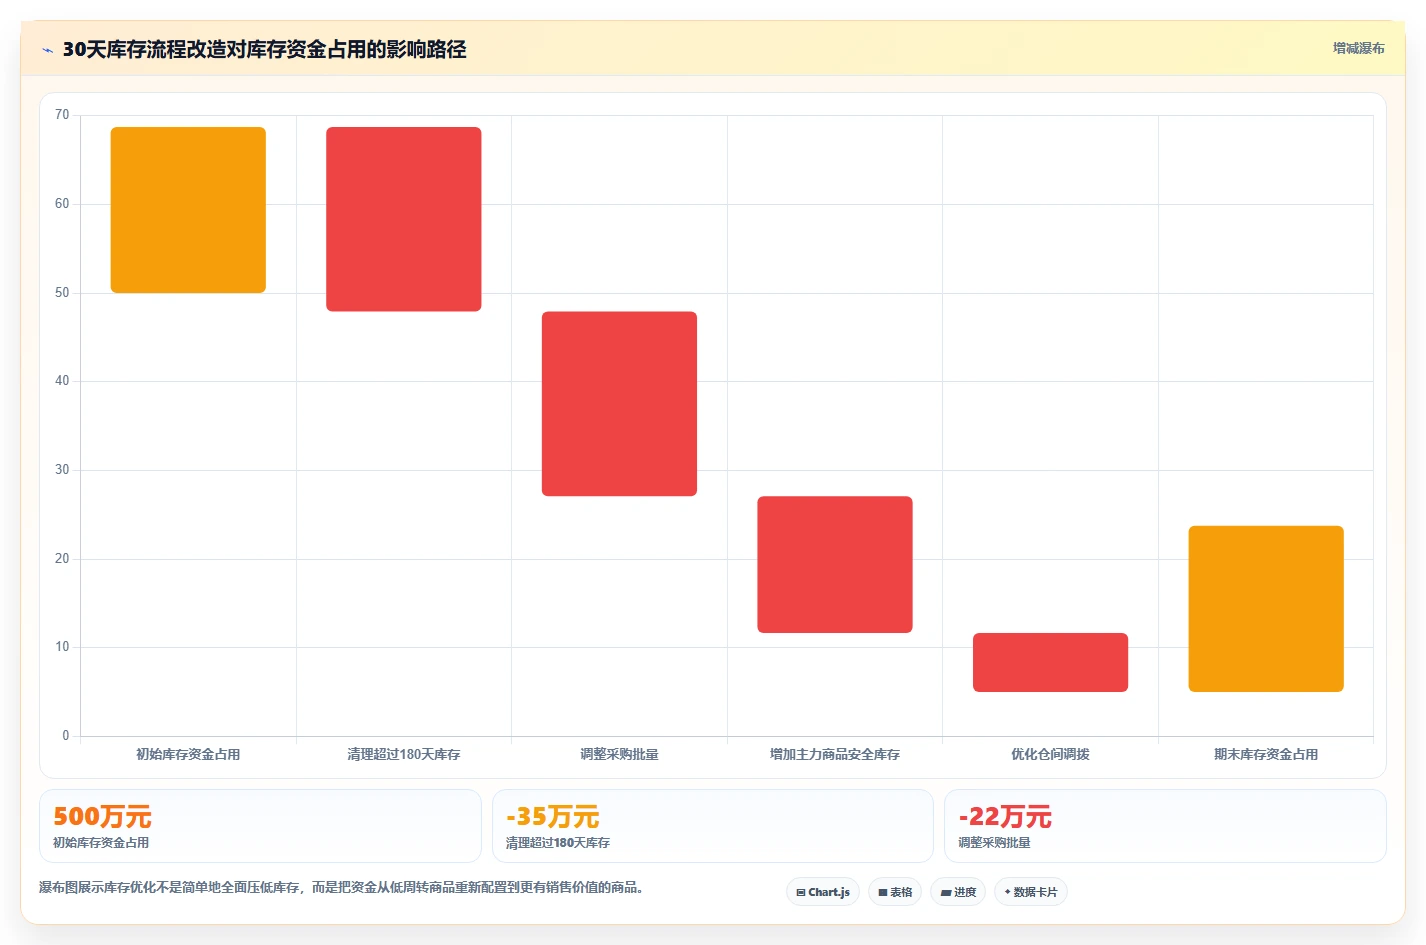
Task: Click the lightning icon beside the title
Action: tap(47, 50)
